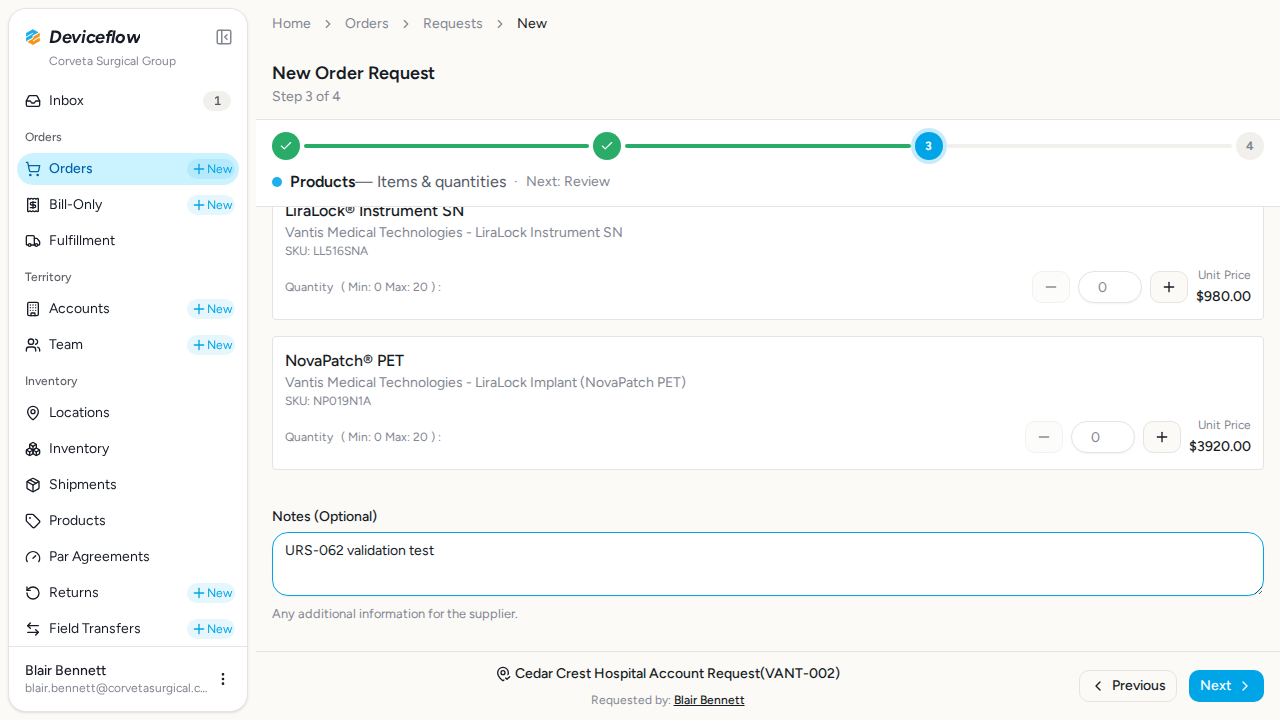The image size is (1280, 720).
Task: Proceed with the Next button
Action: (1226, 686)
